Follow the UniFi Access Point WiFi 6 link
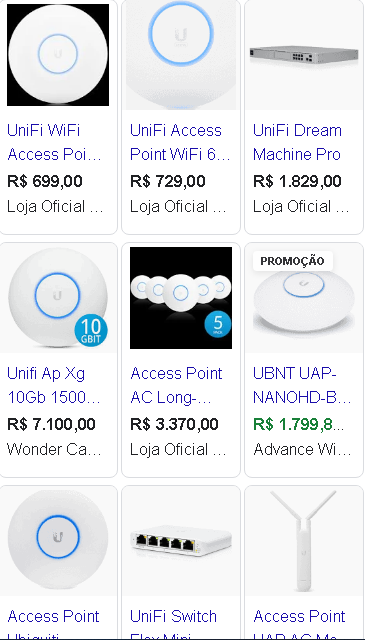The image size is (365, 640). (180, 142)
